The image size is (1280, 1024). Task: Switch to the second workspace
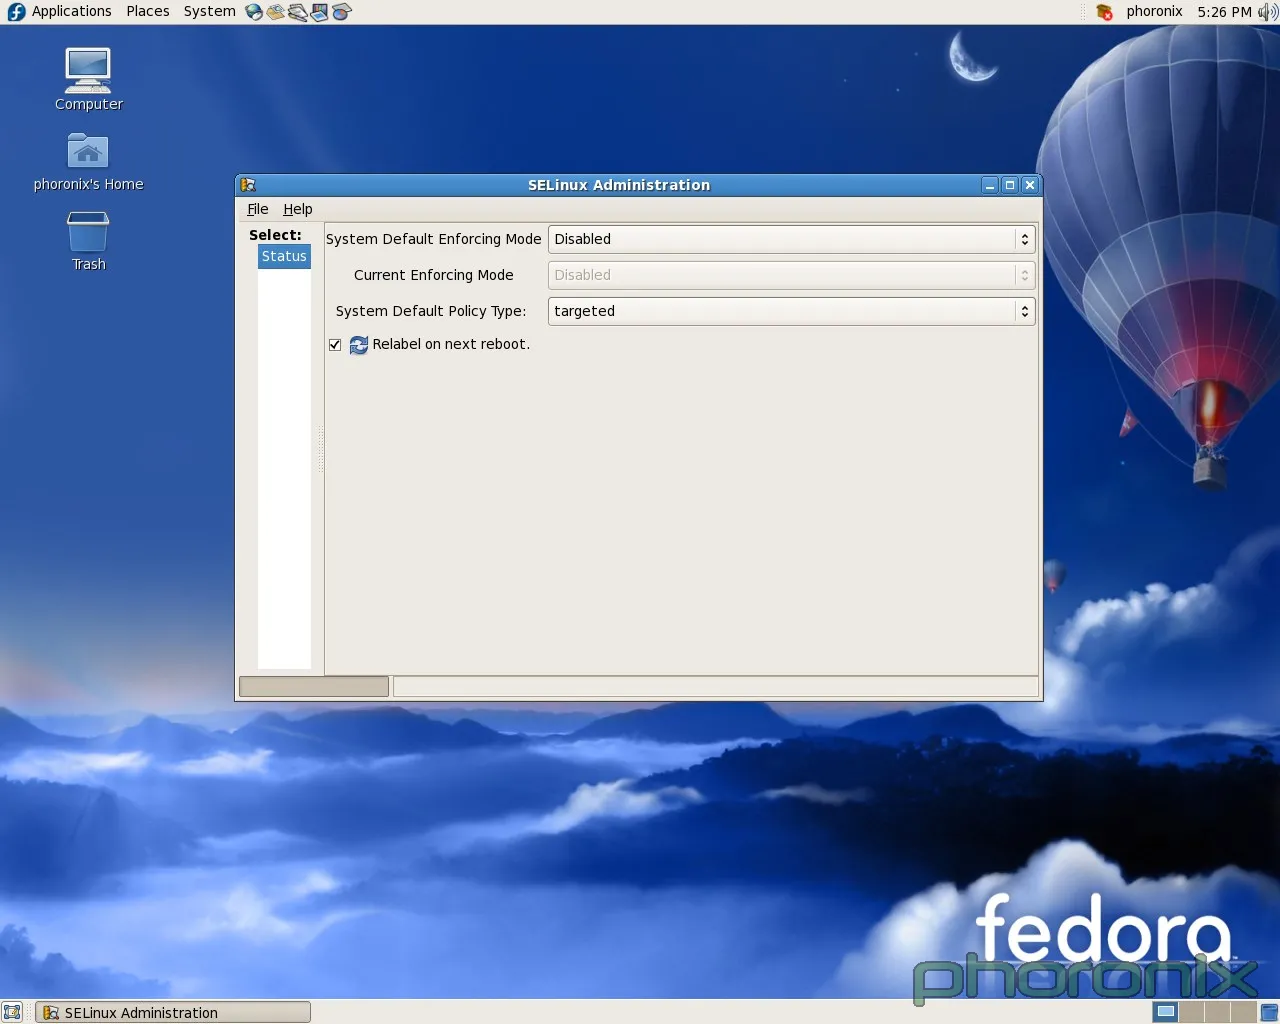pos(1192,1012)
